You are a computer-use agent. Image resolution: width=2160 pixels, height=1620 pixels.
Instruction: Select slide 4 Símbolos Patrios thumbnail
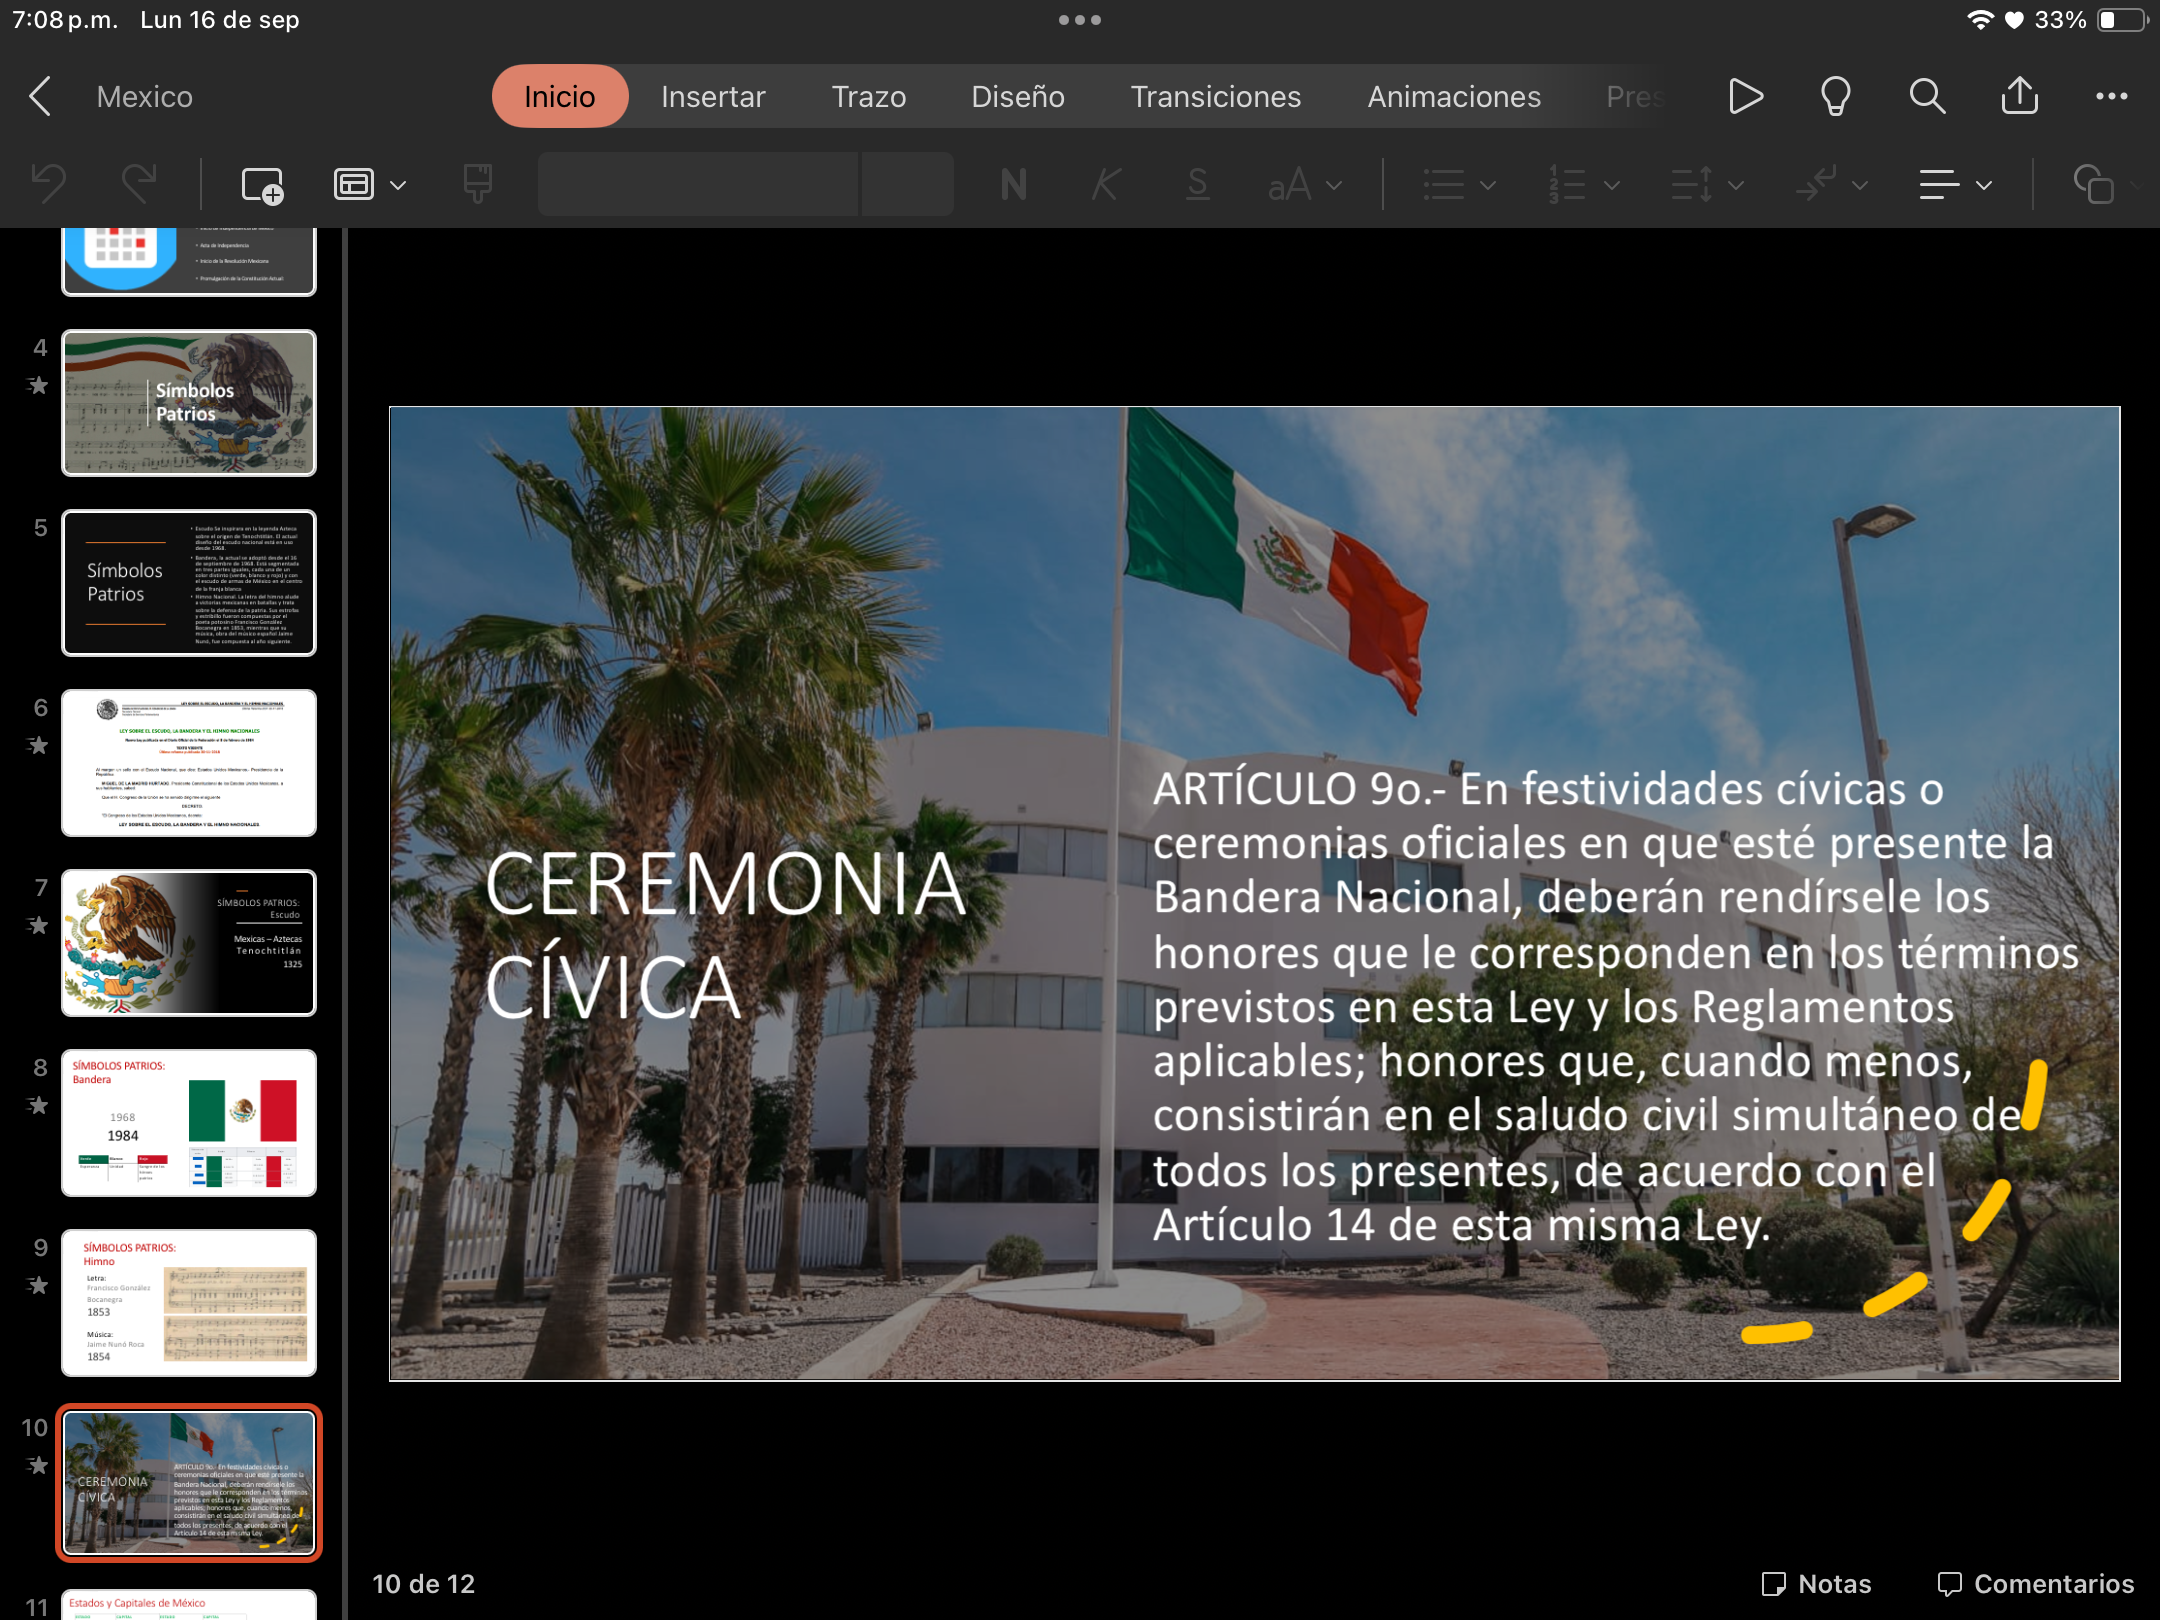(189, 403)
